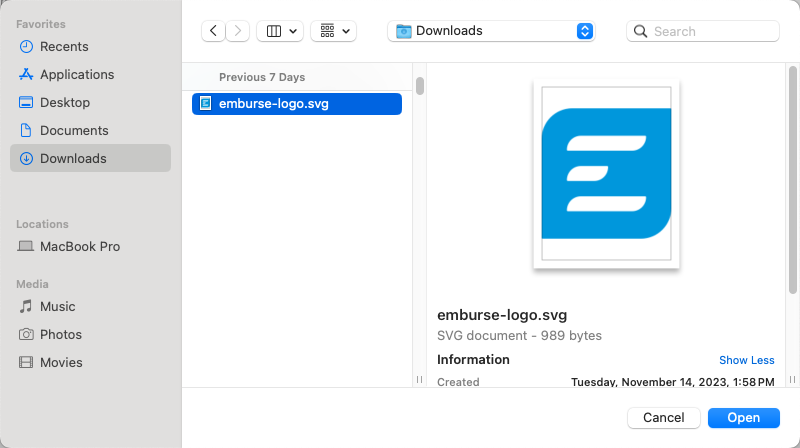Go forward to next folder
800x448 pixels.
coord(238,31)
